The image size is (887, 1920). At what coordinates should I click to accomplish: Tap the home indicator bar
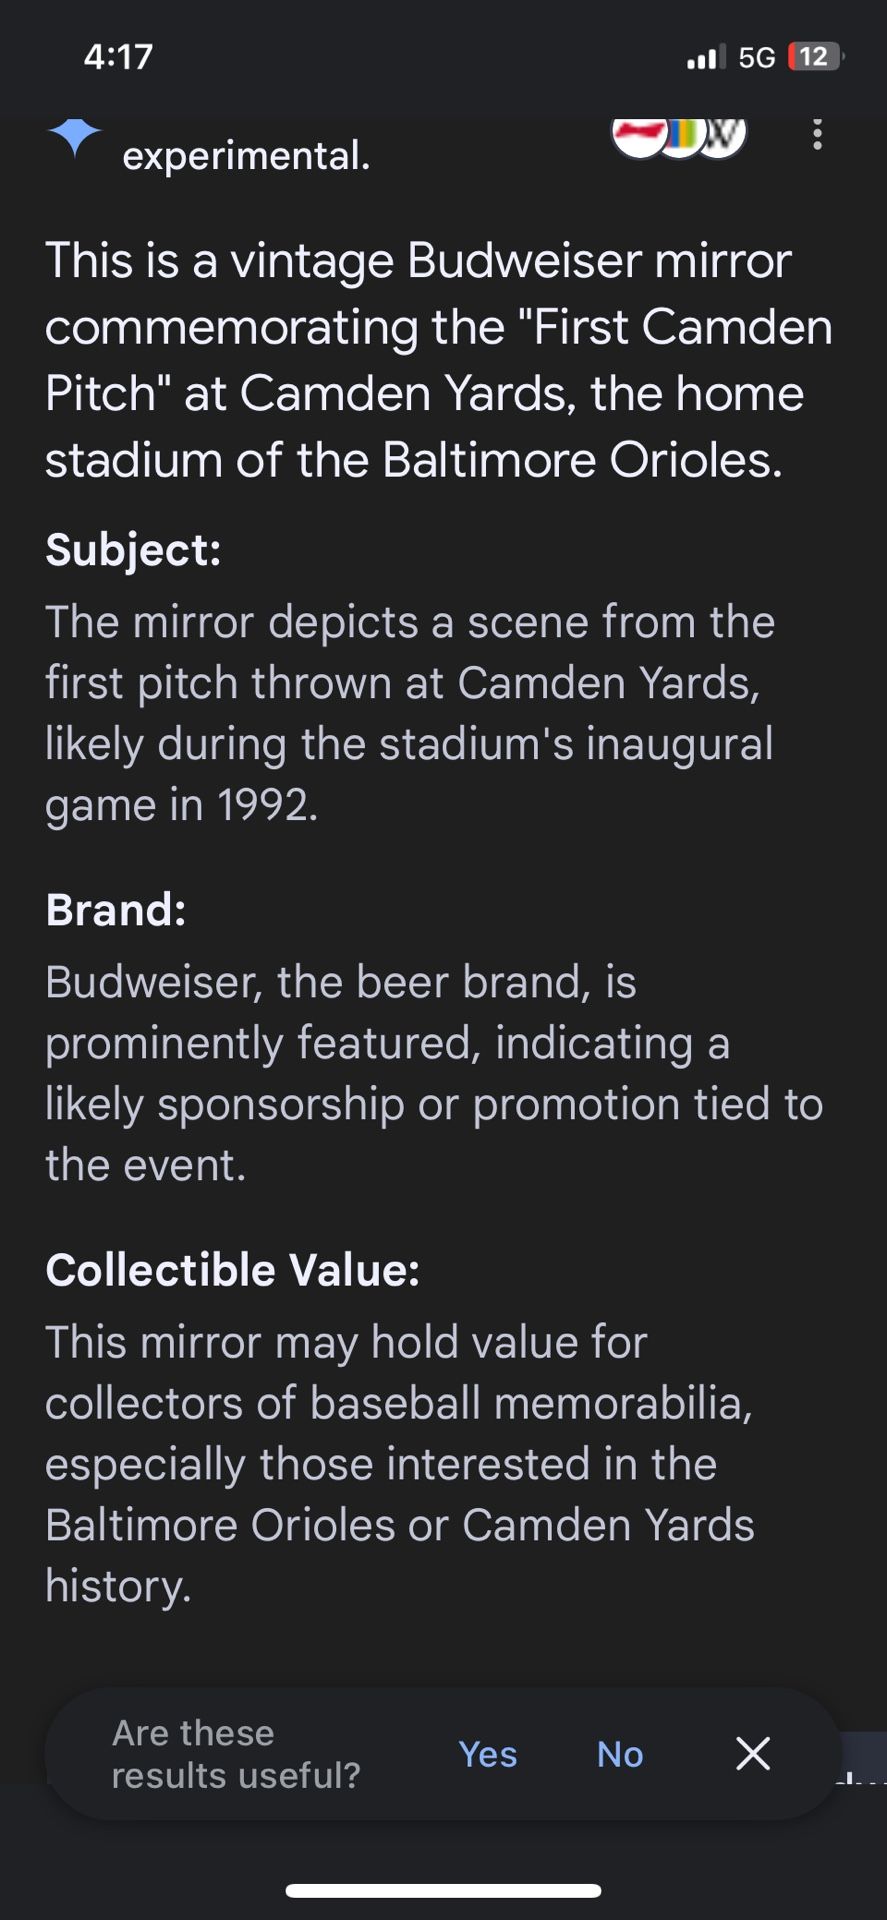(x=443, y=1891)
